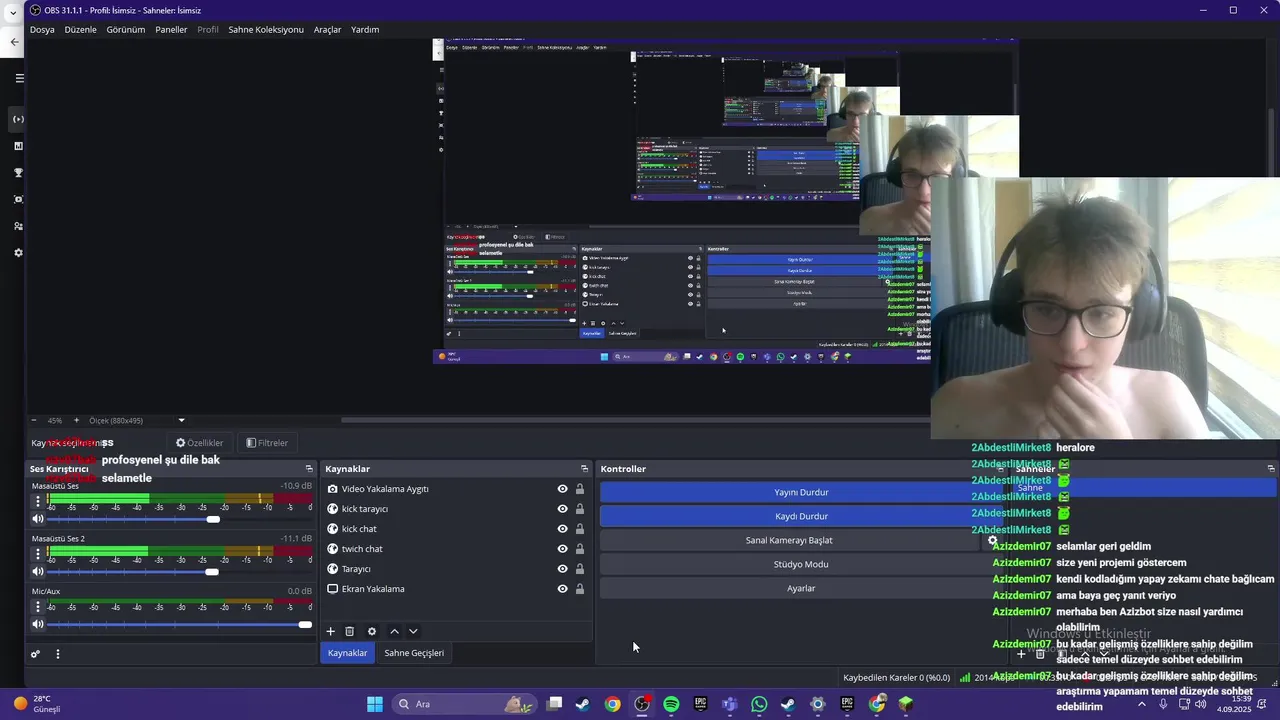The width and height of the screenshot is (1280, 720).
Task: Open Sahne Koleksiyonu menu
Action: tap(266, 30)
